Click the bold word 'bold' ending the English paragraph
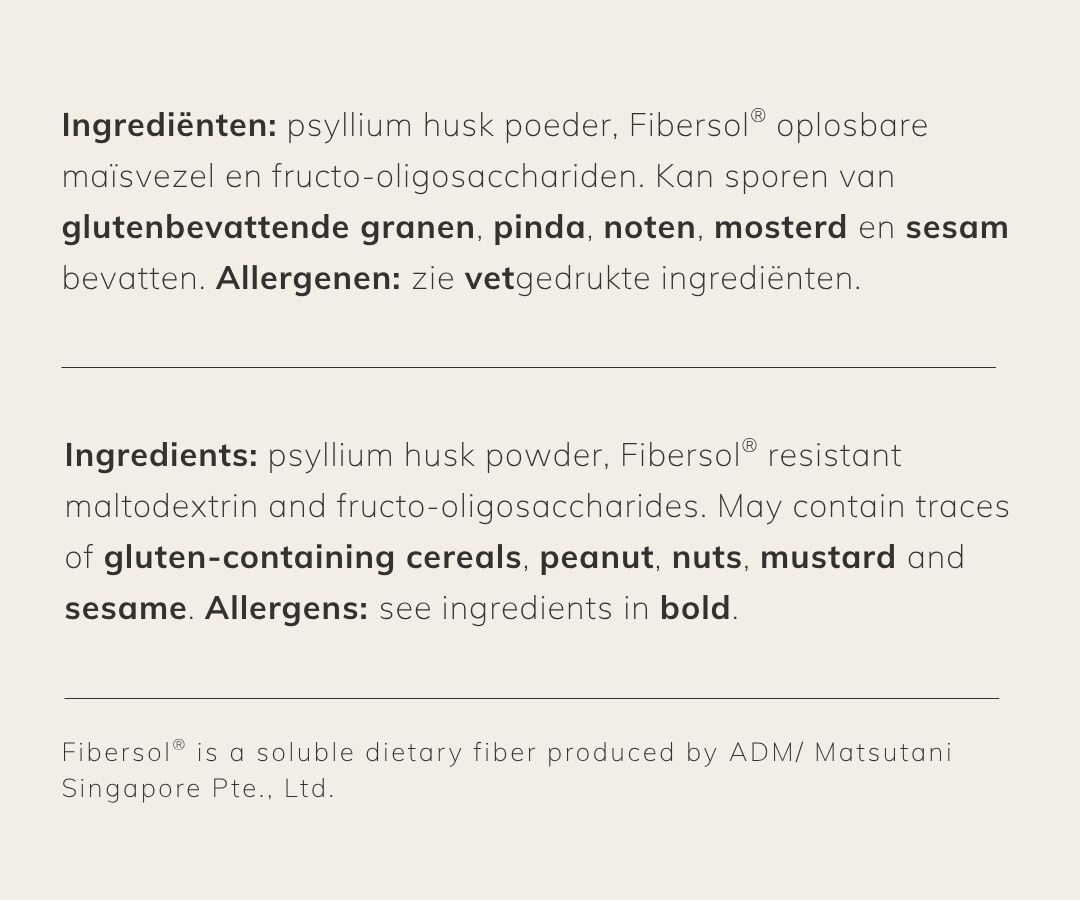The width and height of the screenshot is (1080, 900). pyautogui.click(x=694, y=608)
